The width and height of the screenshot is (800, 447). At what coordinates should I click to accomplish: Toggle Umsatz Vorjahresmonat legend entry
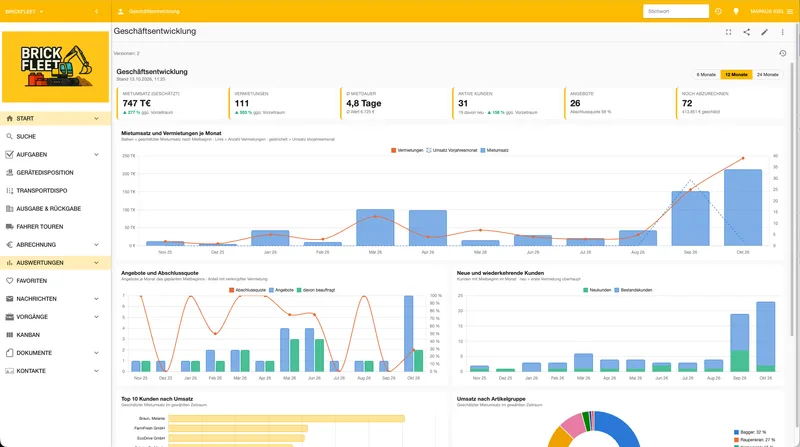[x=452, y=151]
